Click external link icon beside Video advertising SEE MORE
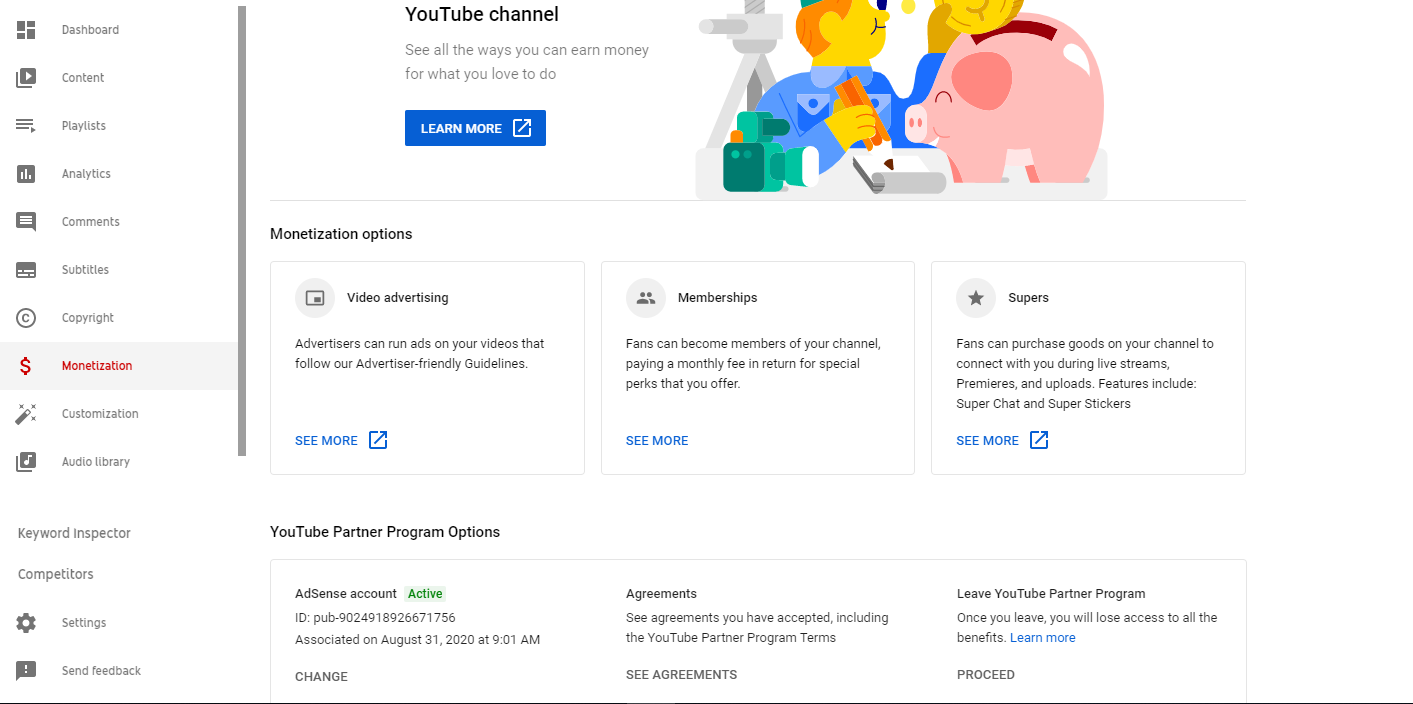1413x704 pixels. (378, 440)
